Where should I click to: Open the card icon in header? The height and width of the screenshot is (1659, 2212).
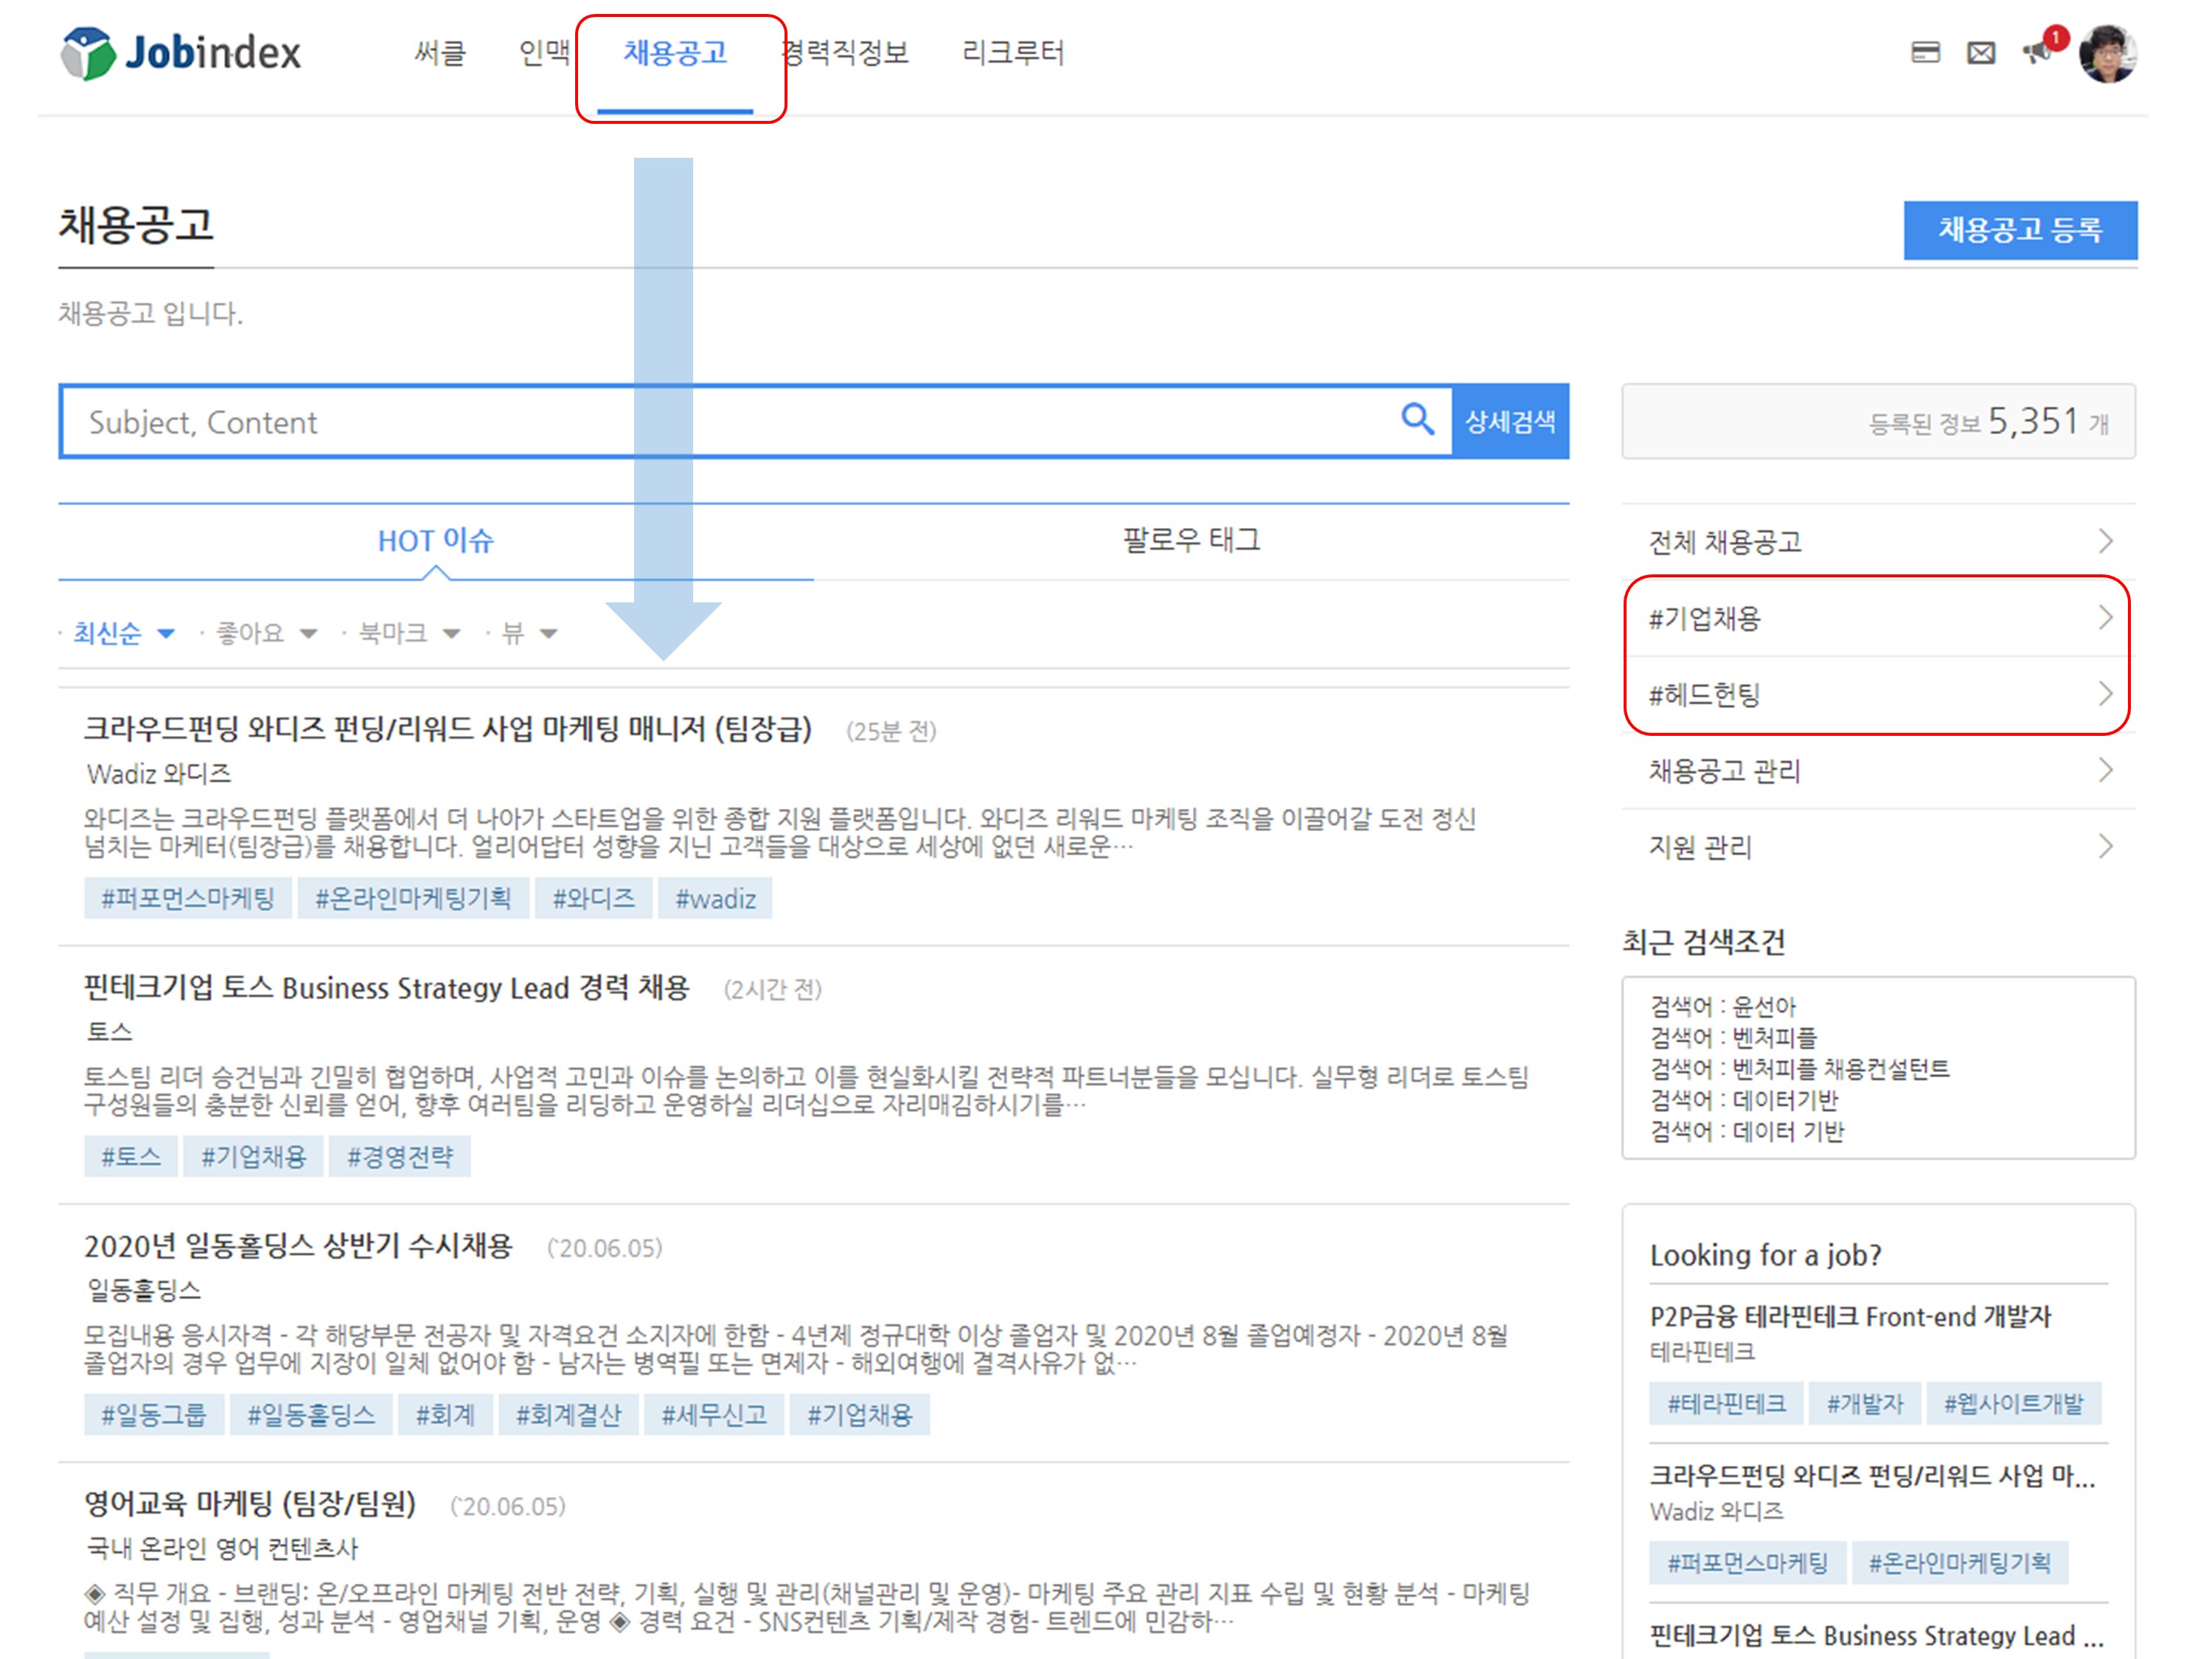click(1925, 52)
